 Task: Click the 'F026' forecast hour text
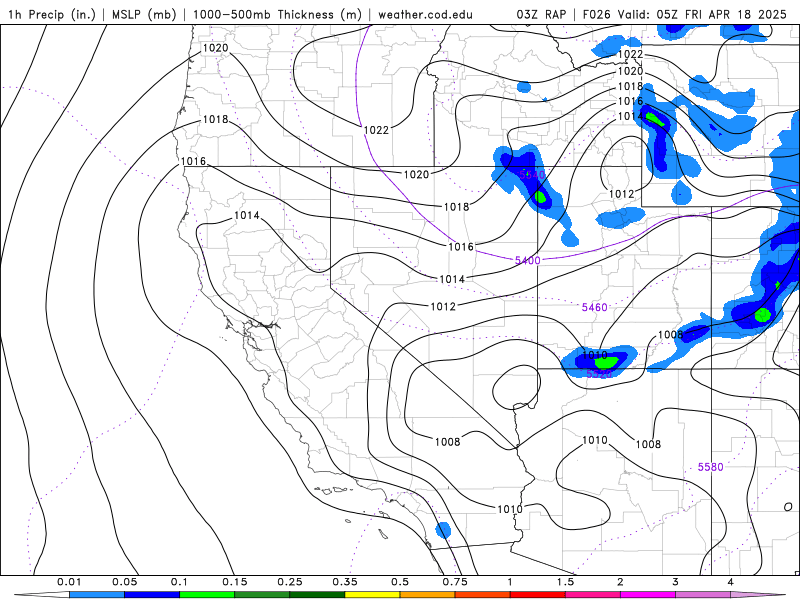pyautogui.click(x=596, y=14)
